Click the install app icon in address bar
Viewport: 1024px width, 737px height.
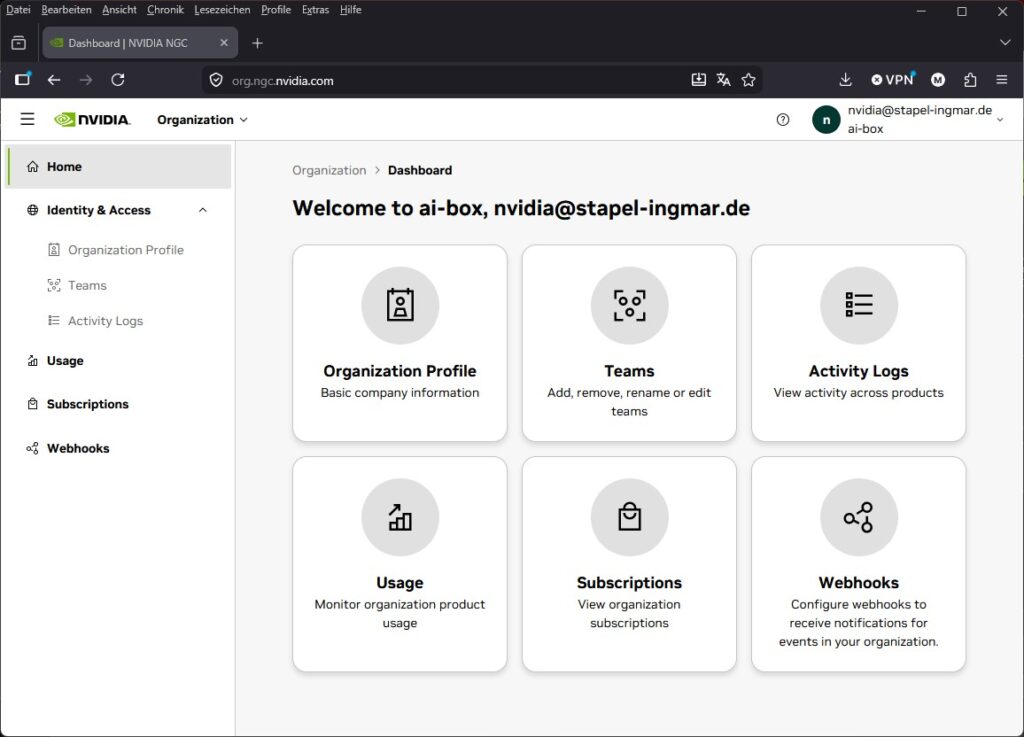point(698,80)
